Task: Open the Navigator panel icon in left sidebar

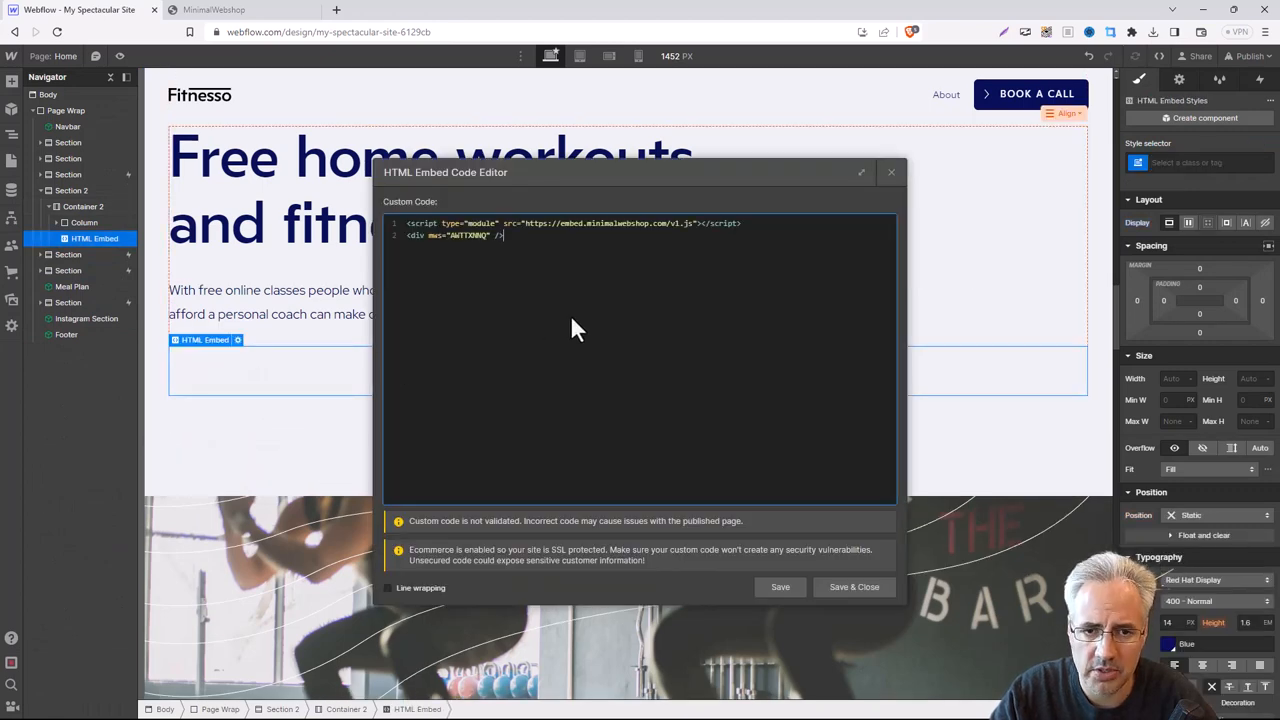Action: [12, 135]
